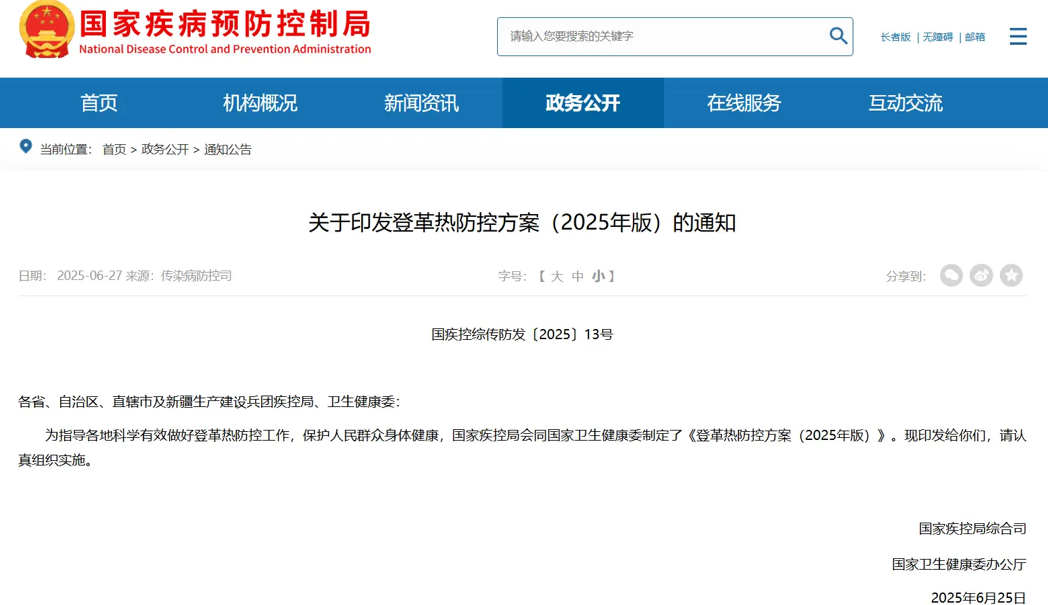Share article to Weibo
Viewport: 1048px width, 605px height.
pyautogui.click(x=981, y=276)
